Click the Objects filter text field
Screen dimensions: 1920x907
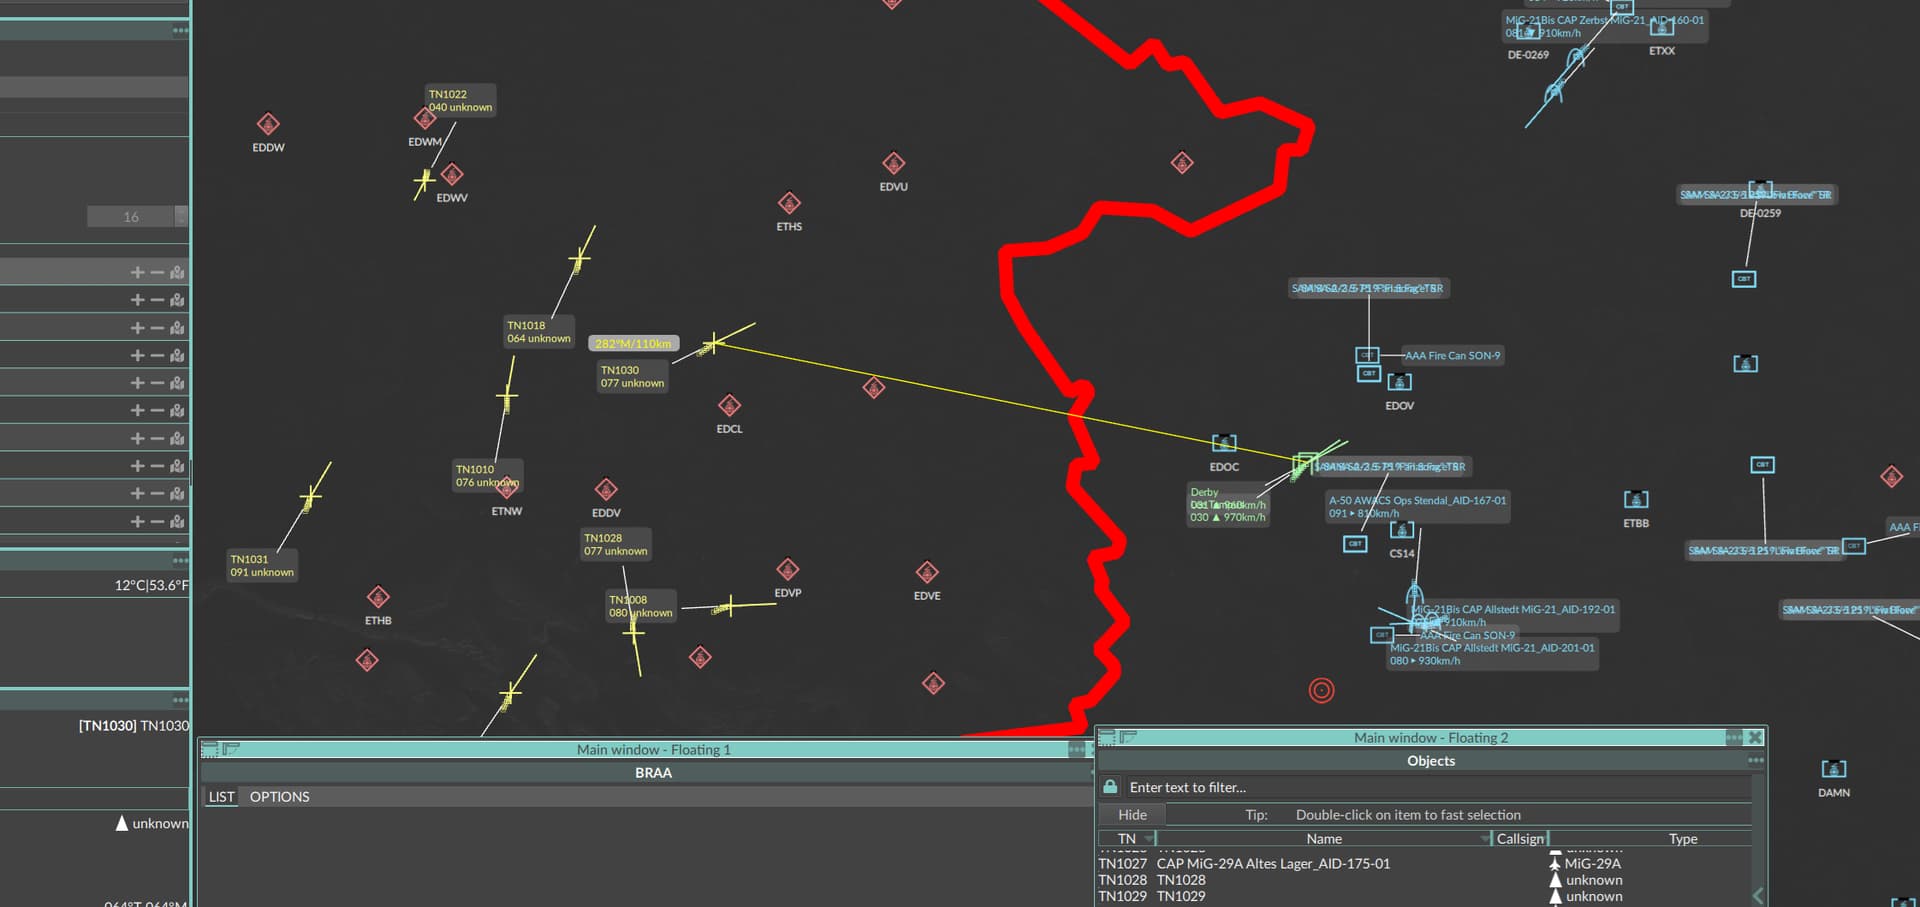point(1430,787)
